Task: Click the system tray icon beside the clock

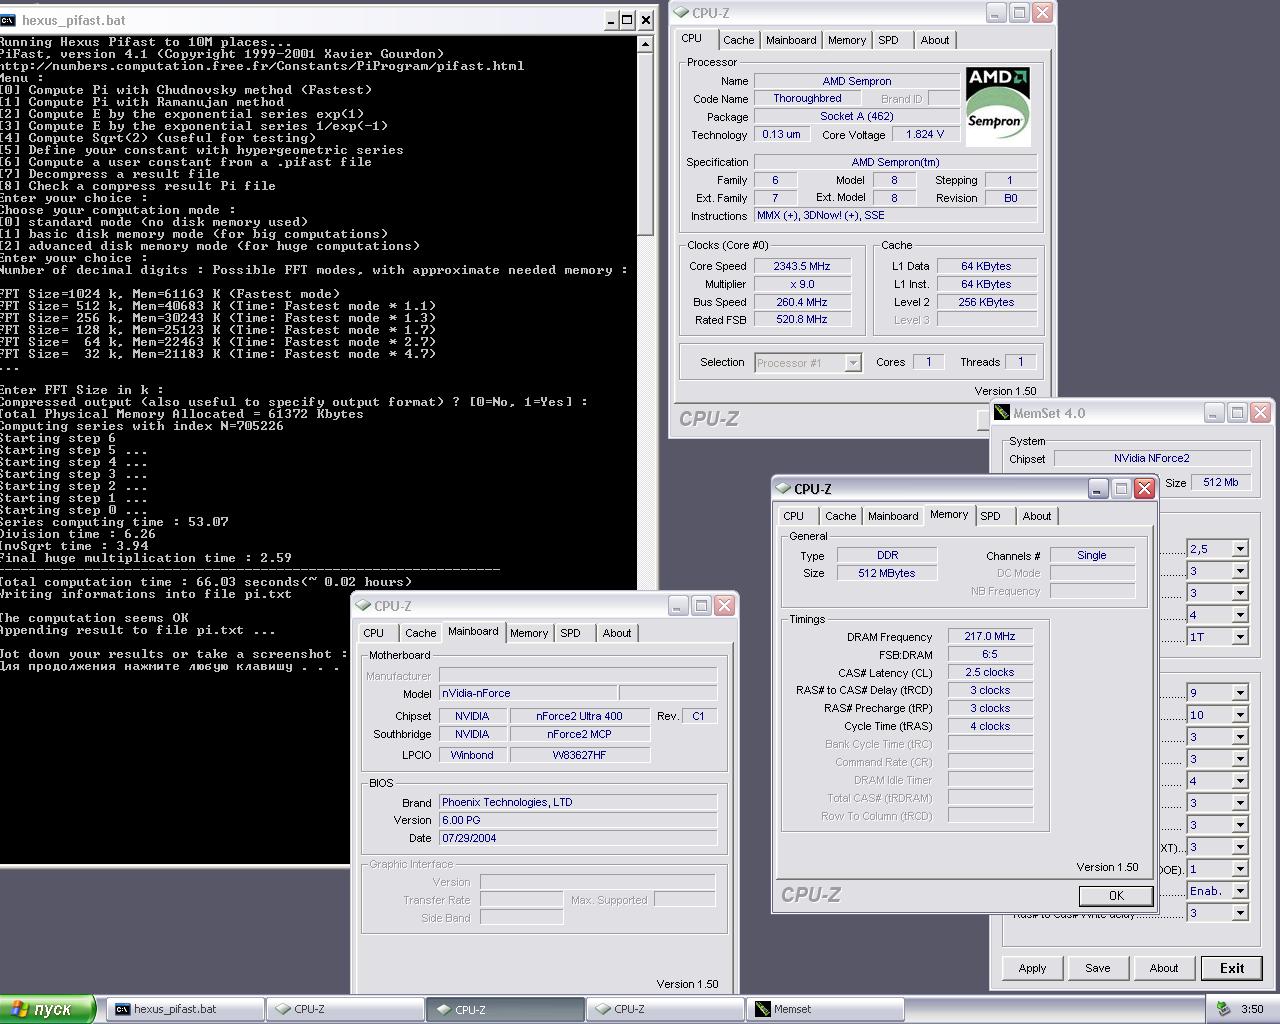Action: click(x=1222, y=1009)
